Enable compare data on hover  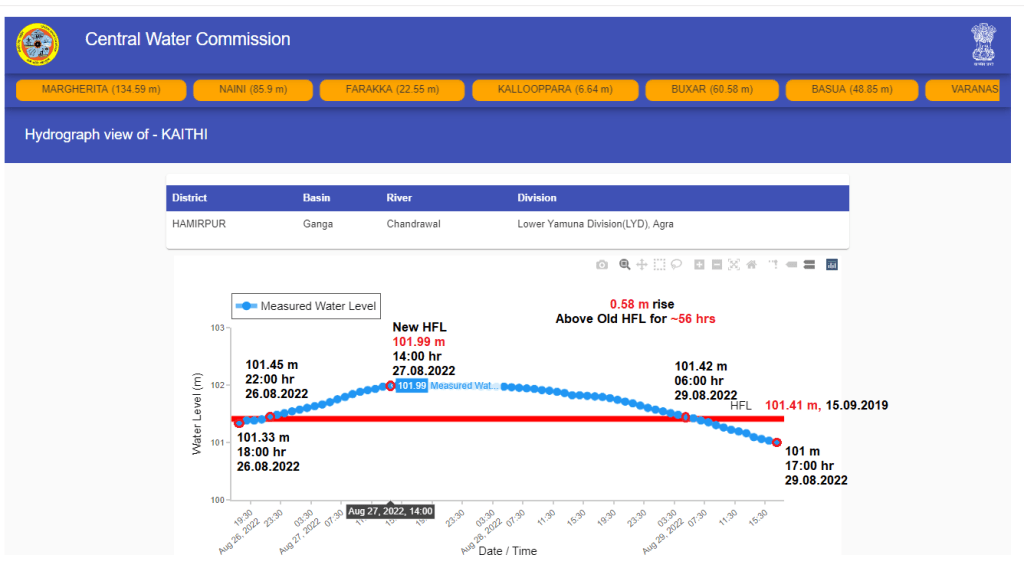(809, 265)
